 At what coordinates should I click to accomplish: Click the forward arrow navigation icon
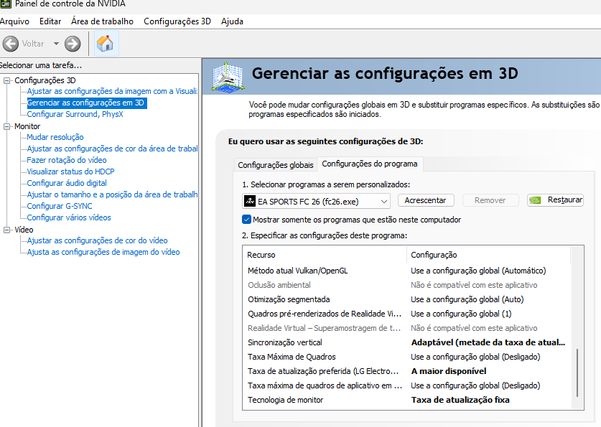coord(72,44)
